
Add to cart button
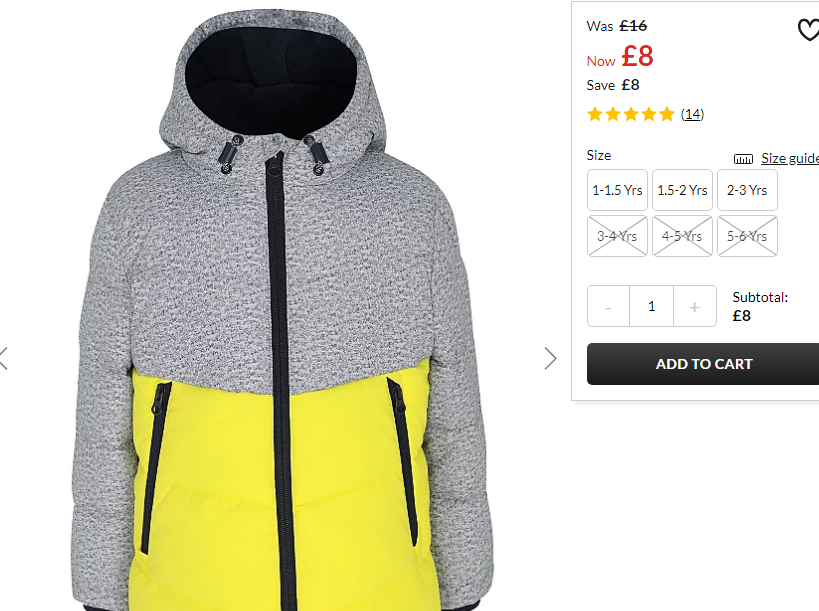click(x=703, y=364)
